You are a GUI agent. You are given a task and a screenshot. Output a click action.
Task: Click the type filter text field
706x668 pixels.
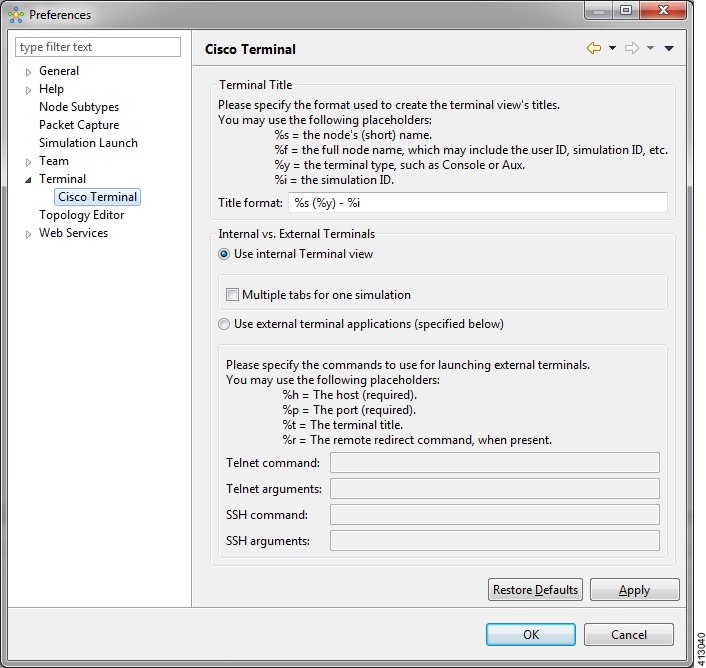click(98, 47)
